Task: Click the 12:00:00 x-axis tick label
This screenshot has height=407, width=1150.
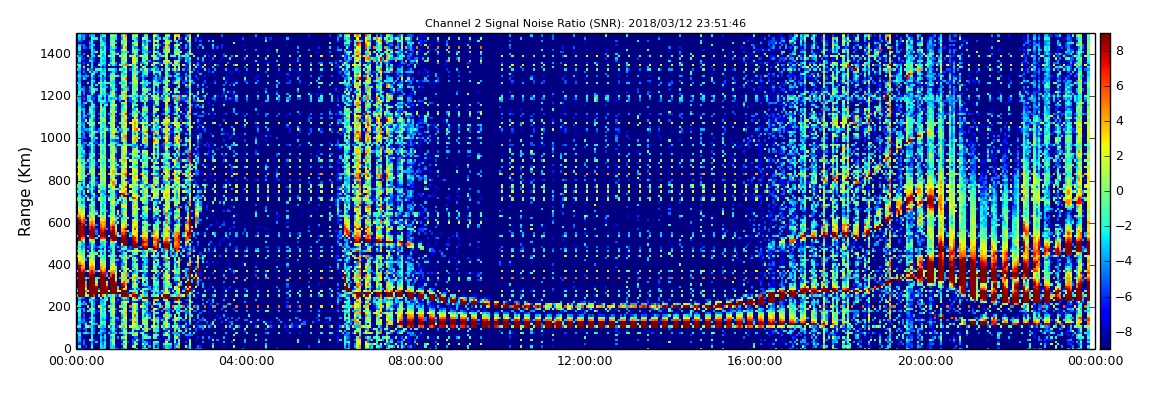Action: [585, 361]
